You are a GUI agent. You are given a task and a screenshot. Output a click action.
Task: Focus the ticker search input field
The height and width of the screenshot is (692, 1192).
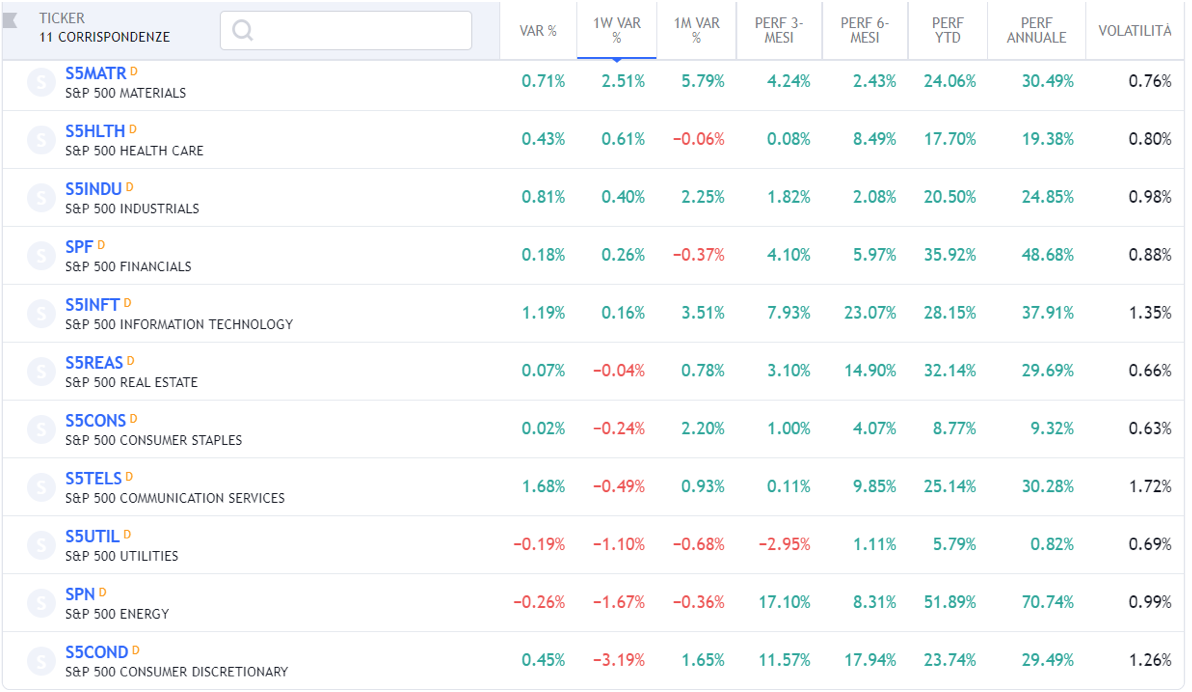click(x=360, y=30)
